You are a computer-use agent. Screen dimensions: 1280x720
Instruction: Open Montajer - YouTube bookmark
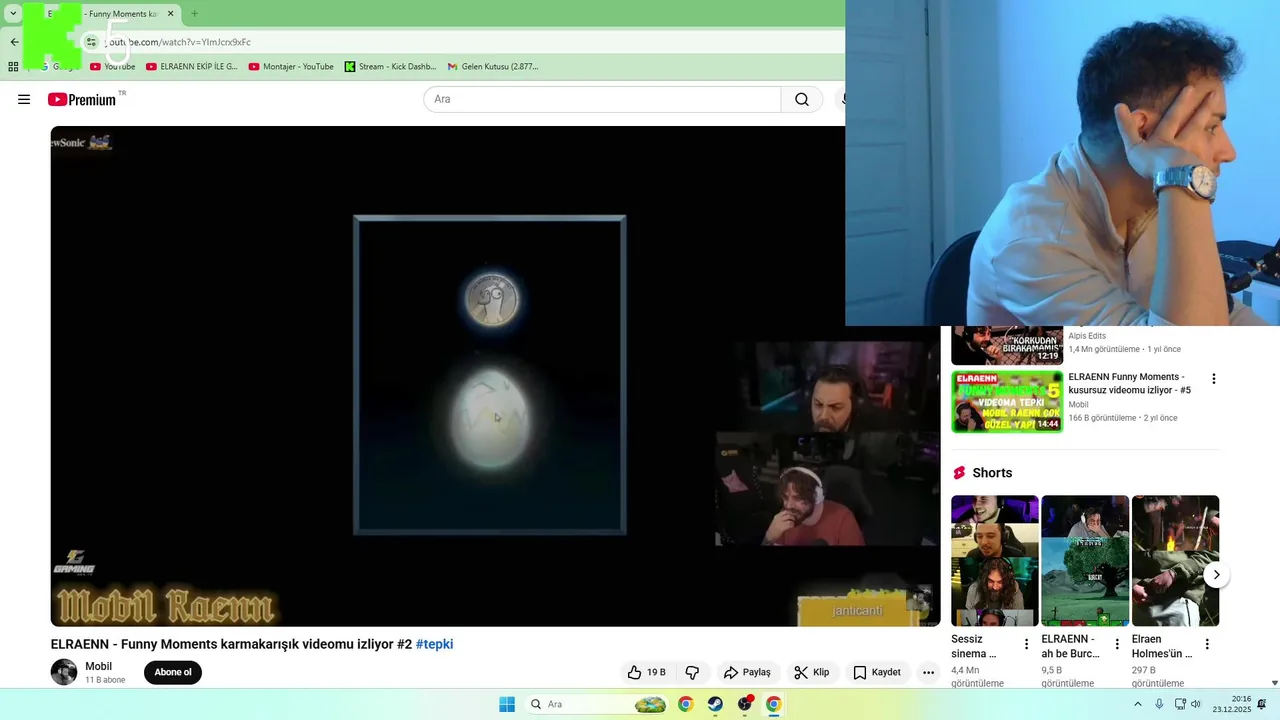click(291, 67)
